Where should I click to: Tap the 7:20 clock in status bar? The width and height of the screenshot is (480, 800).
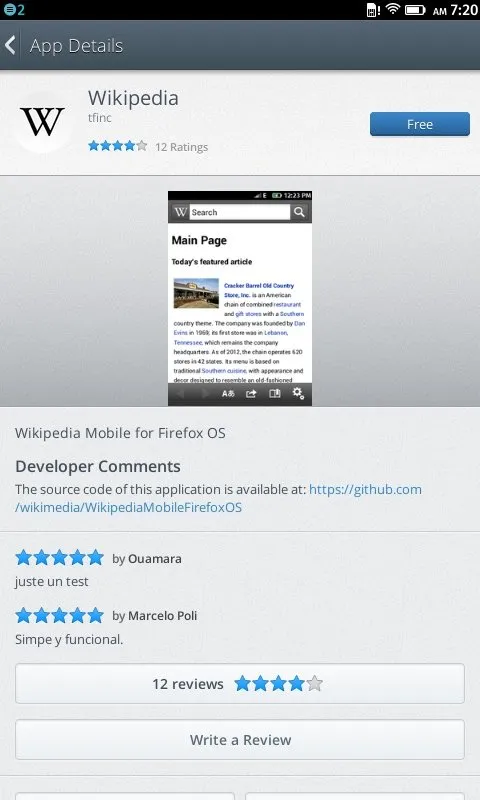(464, 10)
